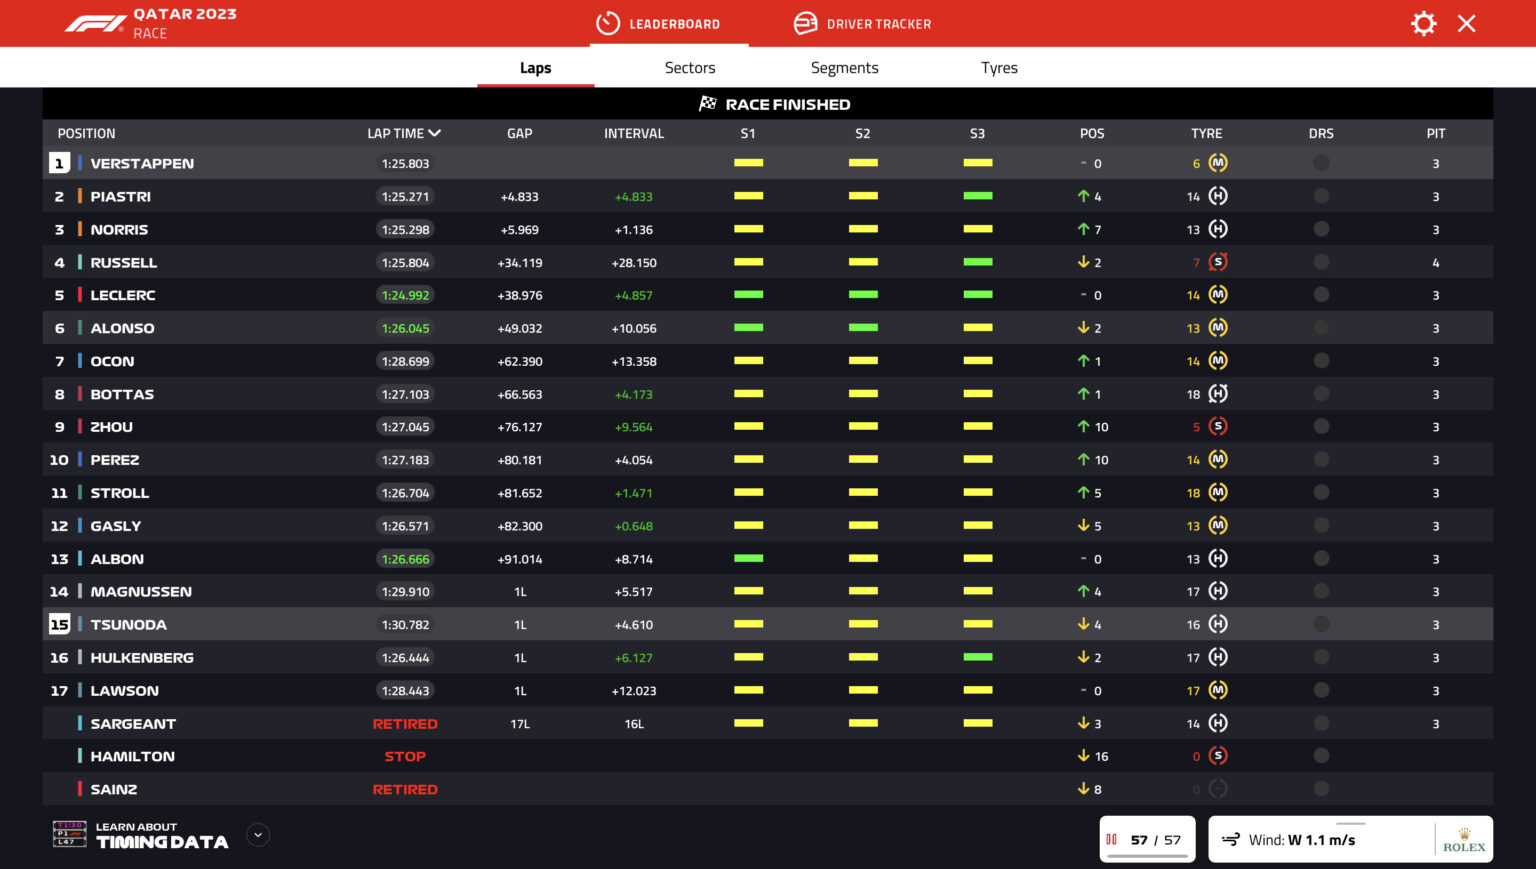Viewport: 1536px width, 869px height.
Task: Expand the Learn About Timing Data chevron
Action: coord(257,834)
